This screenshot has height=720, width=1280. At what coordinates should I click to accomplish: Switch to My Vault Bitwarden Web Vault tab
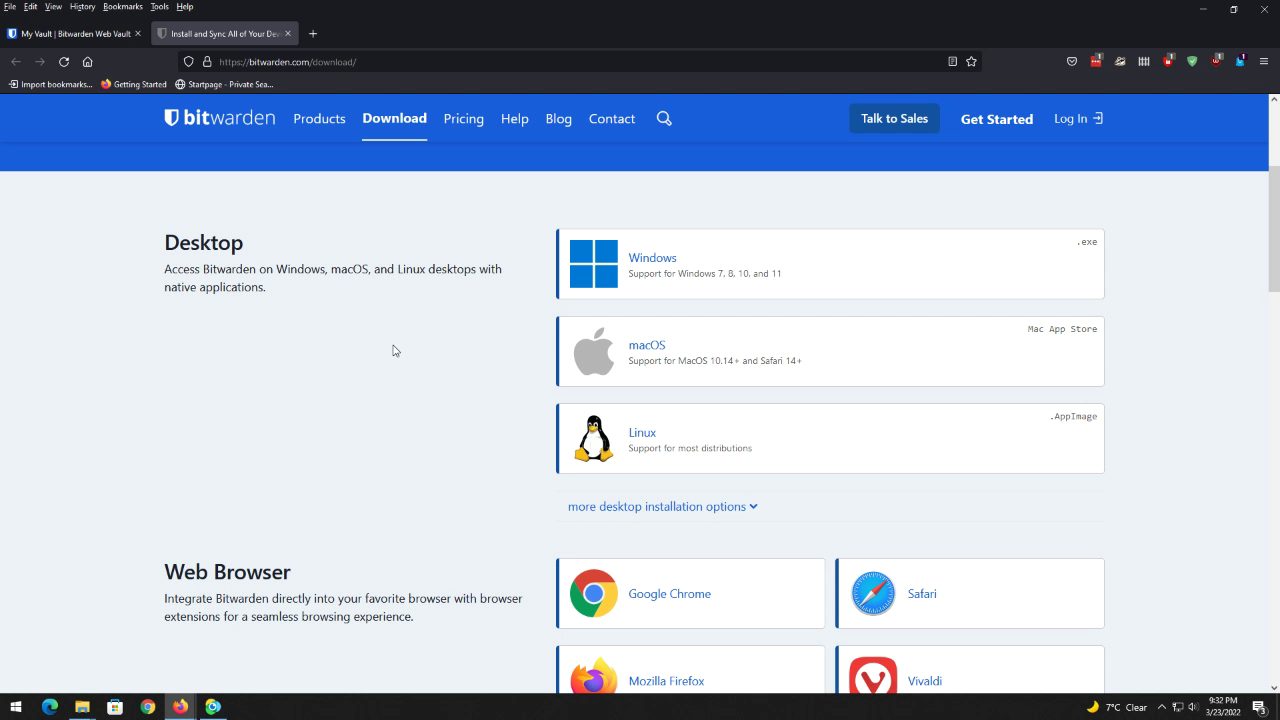tap(70, 34)
